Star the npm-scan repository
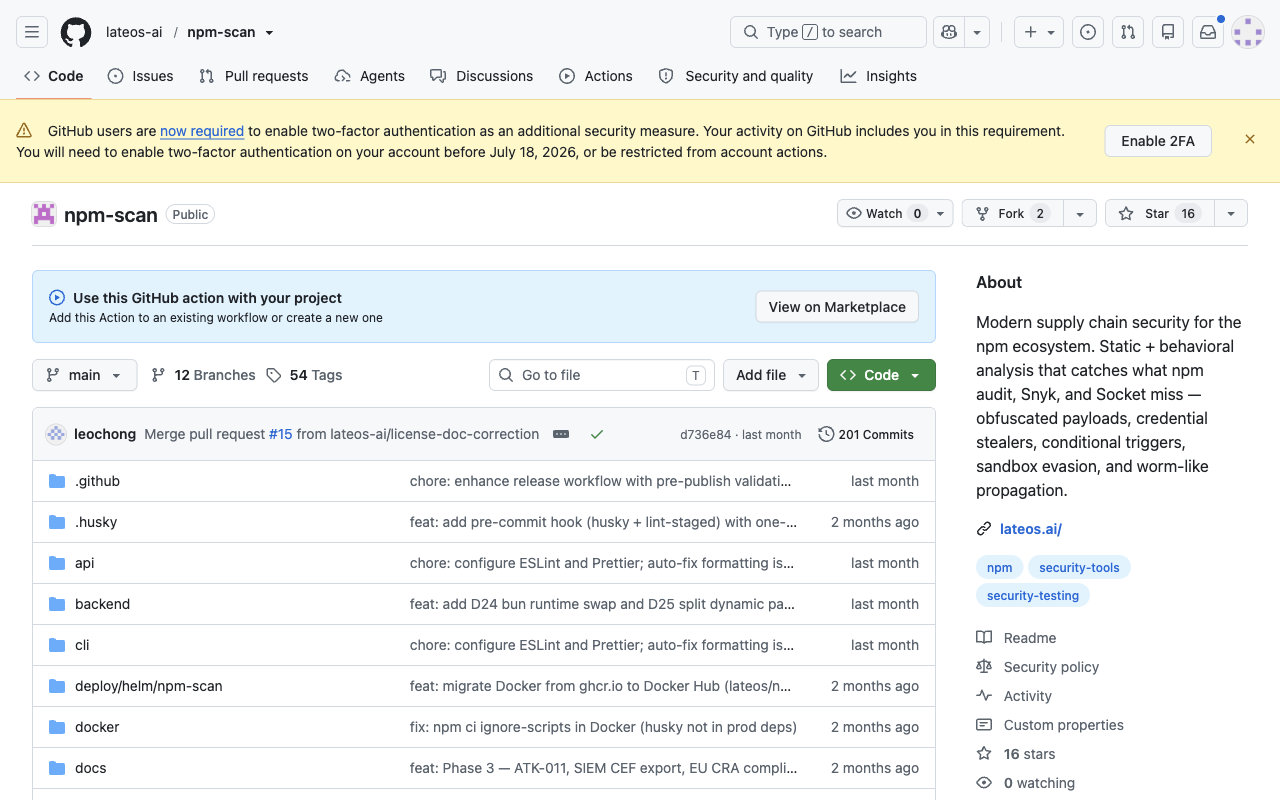The image size is (1280, 800). pos(1160,213)
